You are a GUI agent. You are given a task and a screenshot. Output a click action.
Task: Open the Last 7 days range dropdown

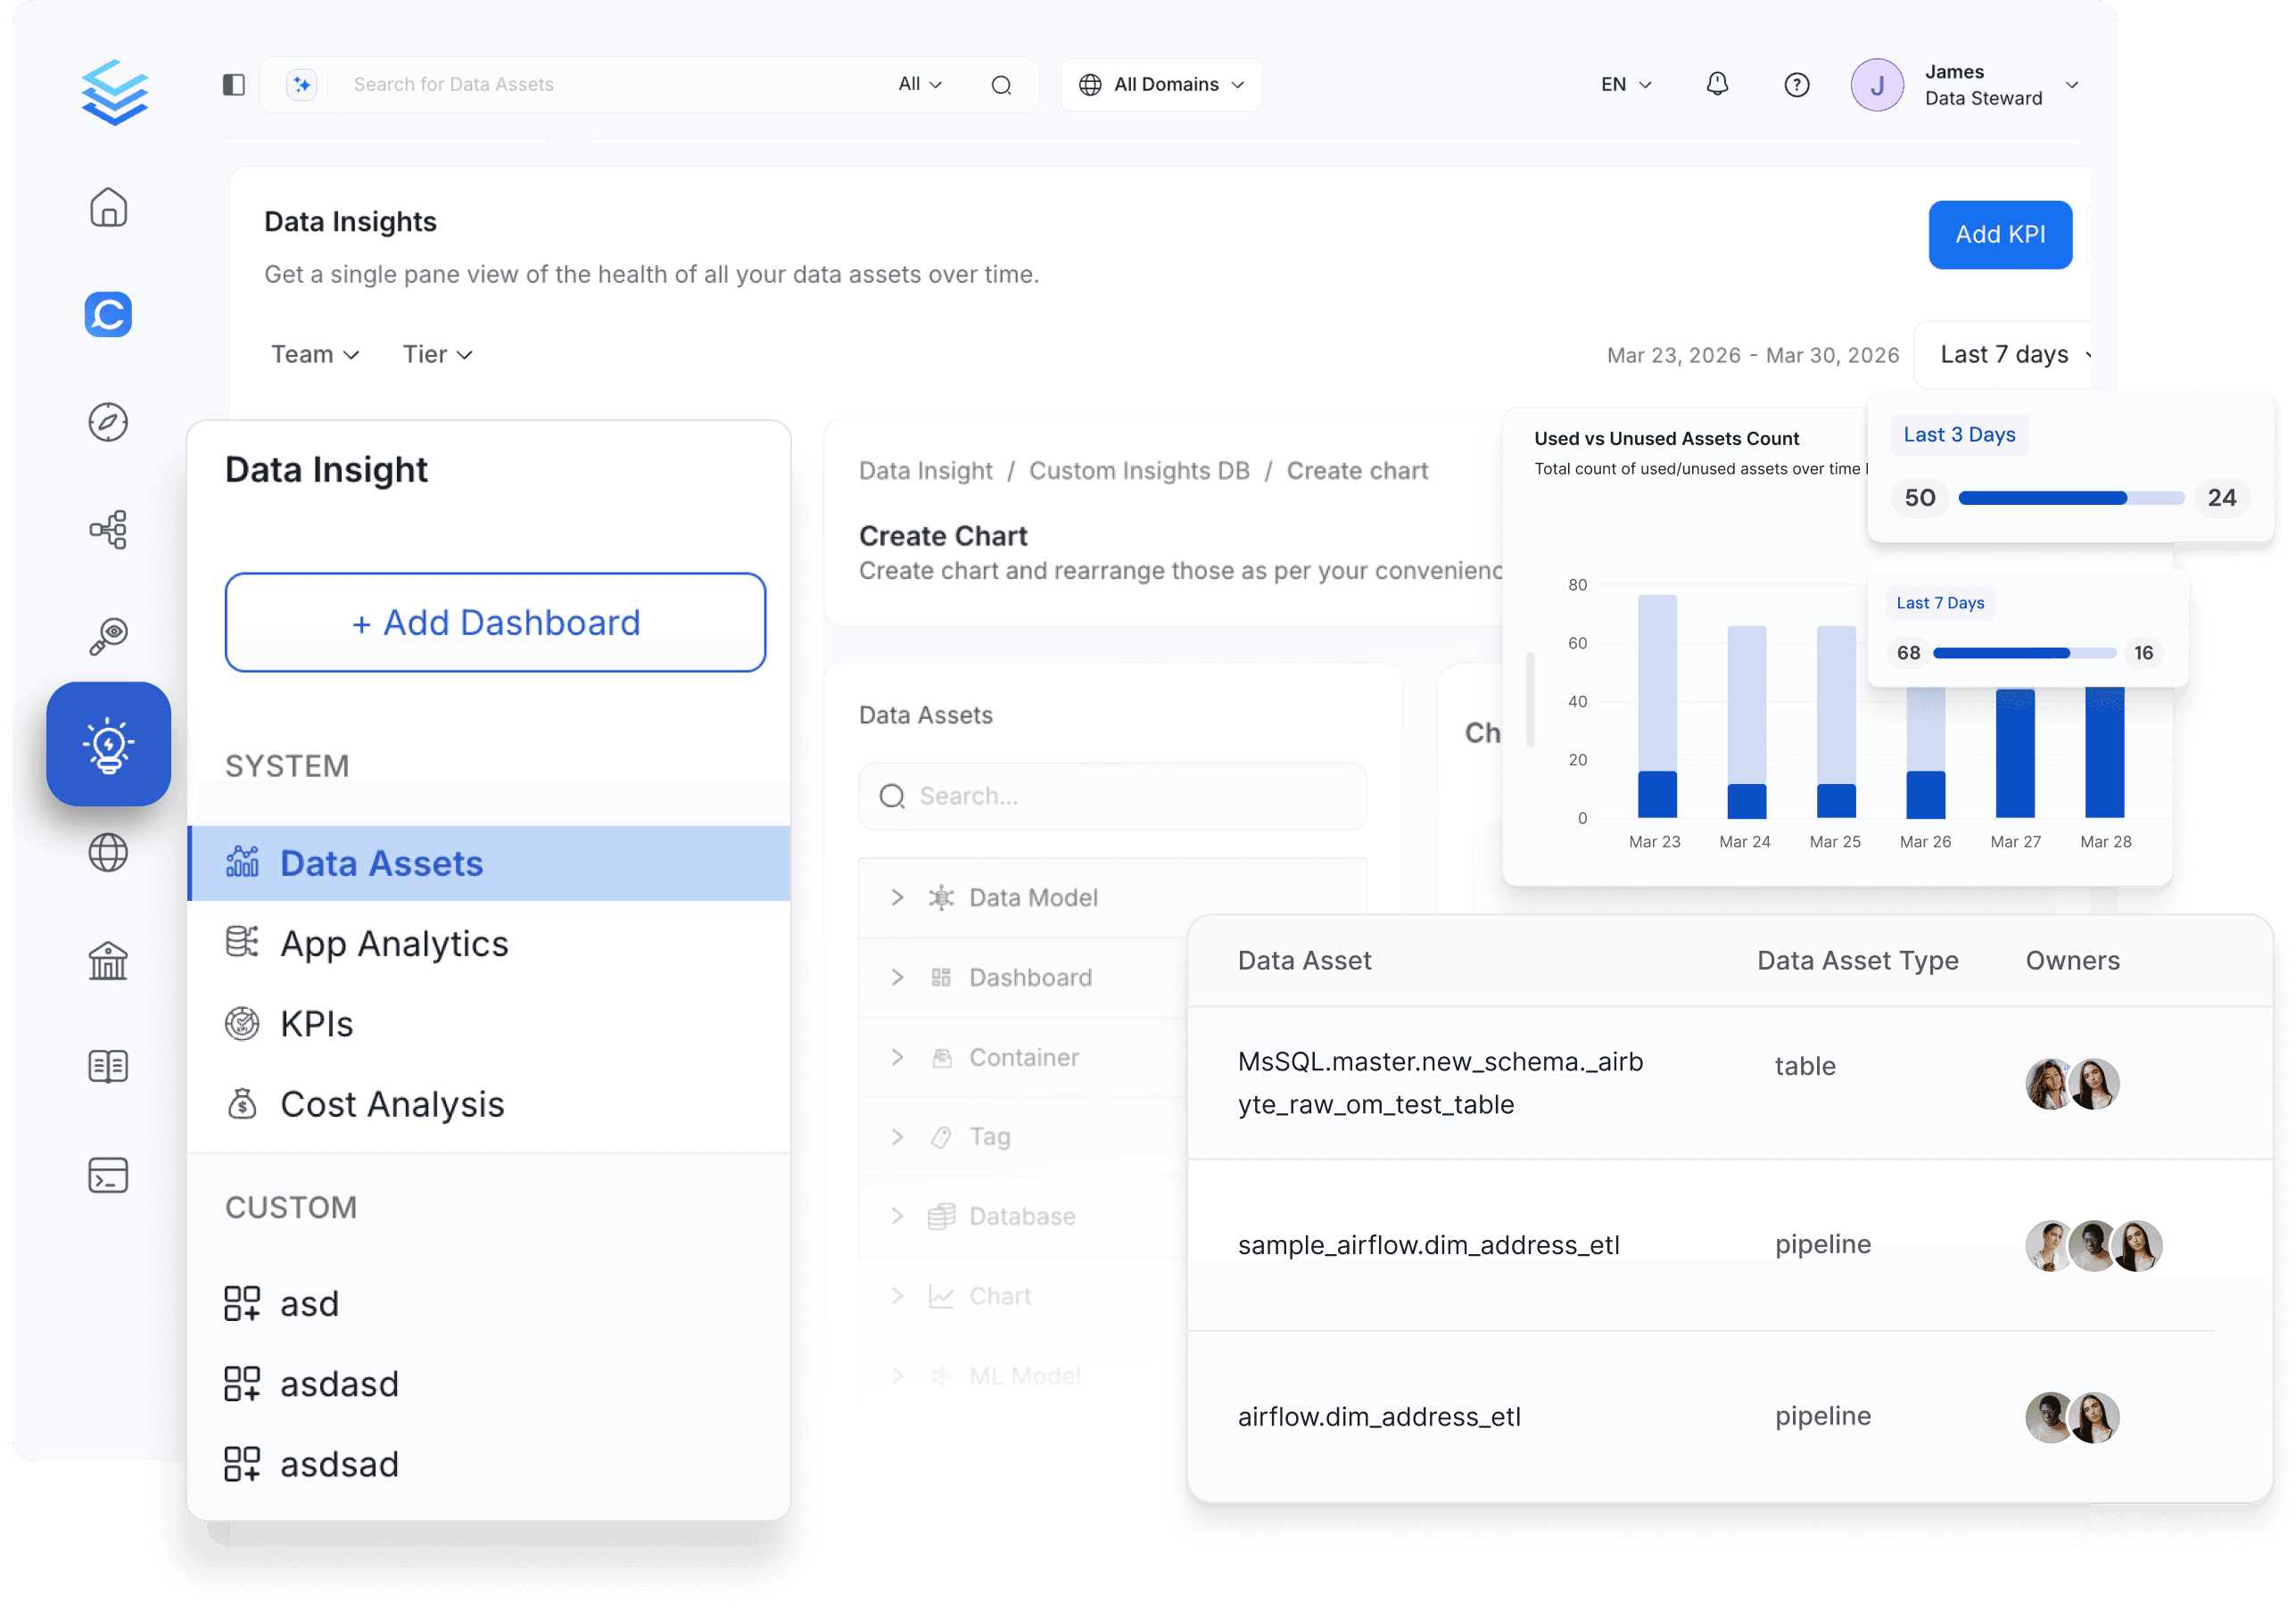[2004, 354]
